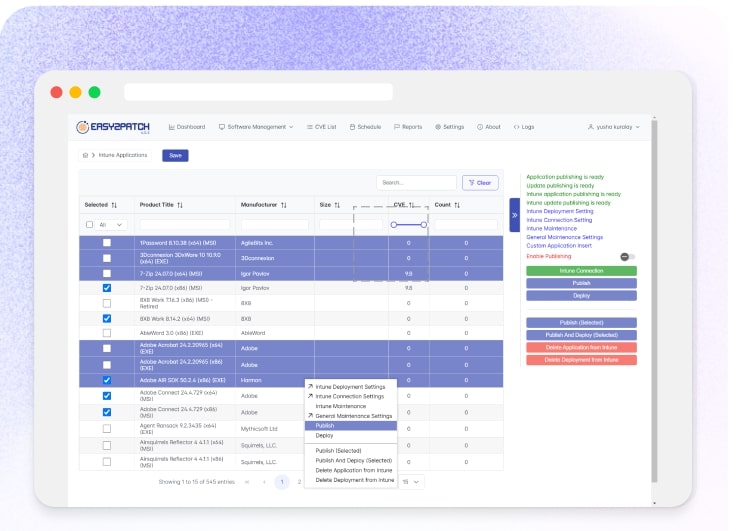752x531 pixels.
Task: Open the Reports menu item
Action: tap(408, 127)
